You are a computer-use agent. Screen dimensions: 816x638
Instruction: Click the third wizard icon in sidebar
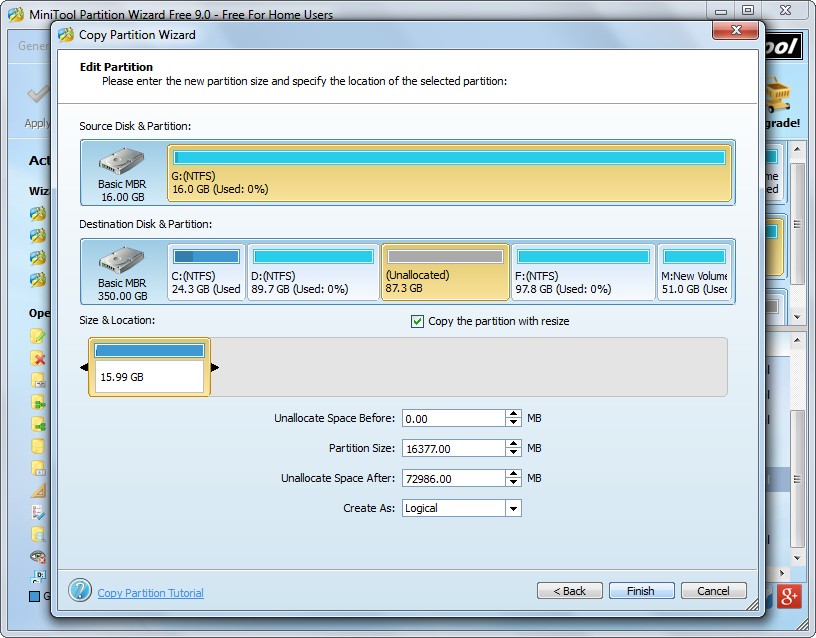point(37,258)
